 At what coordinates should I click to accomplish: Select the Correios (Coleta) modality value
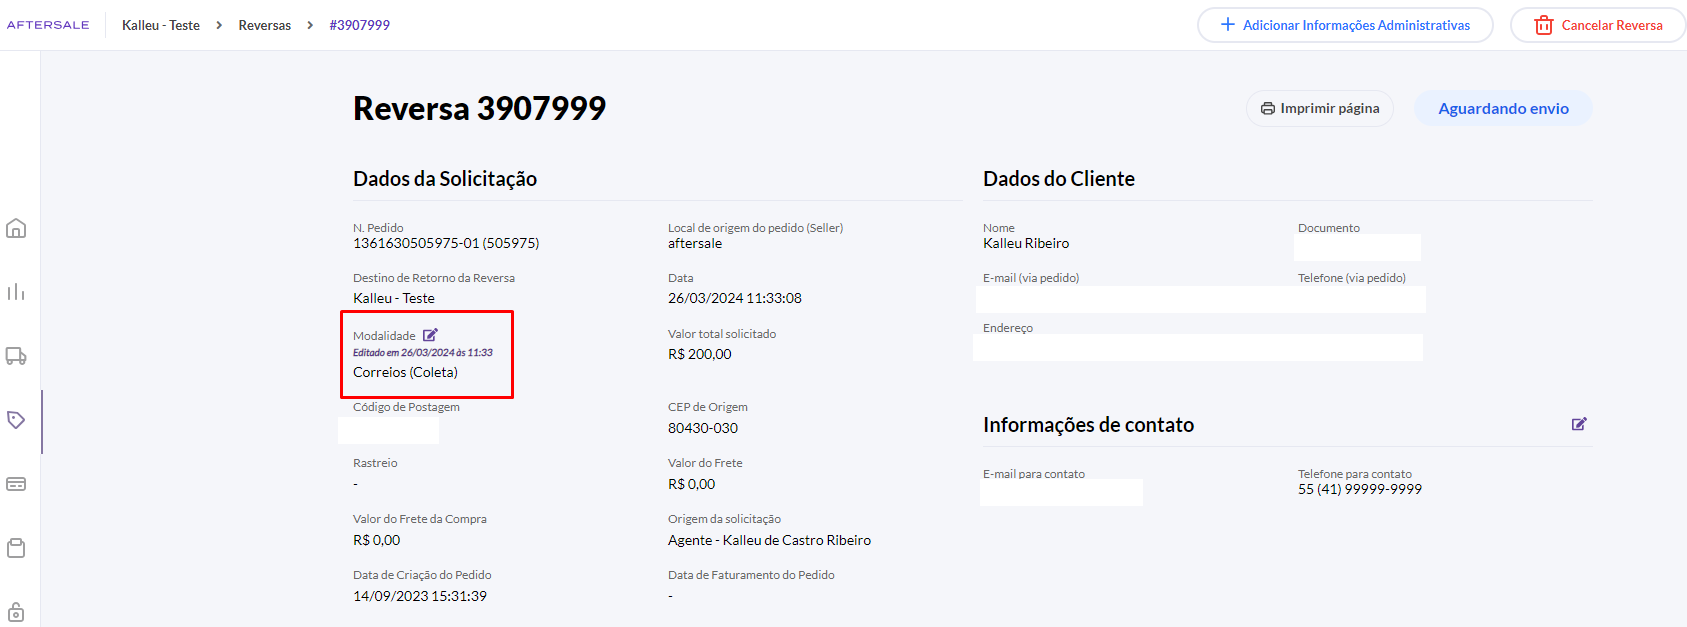(x=405, y=372)
